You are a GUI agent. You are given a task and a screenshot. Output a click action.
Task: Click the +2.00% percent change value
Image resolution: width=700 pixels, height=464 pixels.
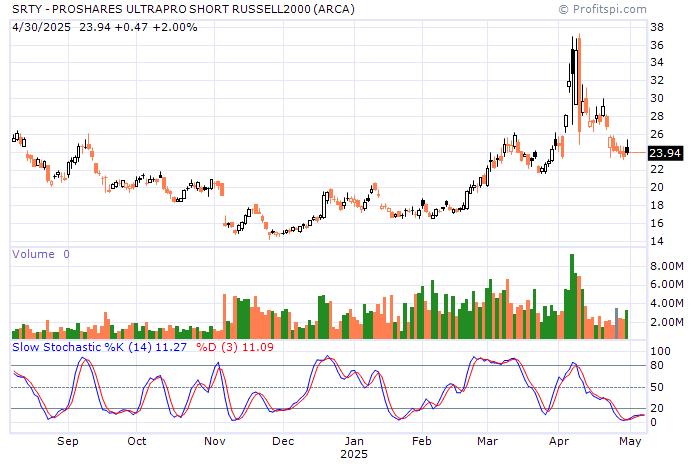pyautogui.click(x=175, y=27)
